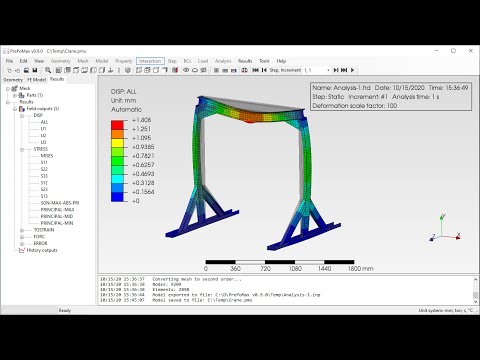Click the isometric view globe icon
The image size is (480, 360).
coord(127,70)
